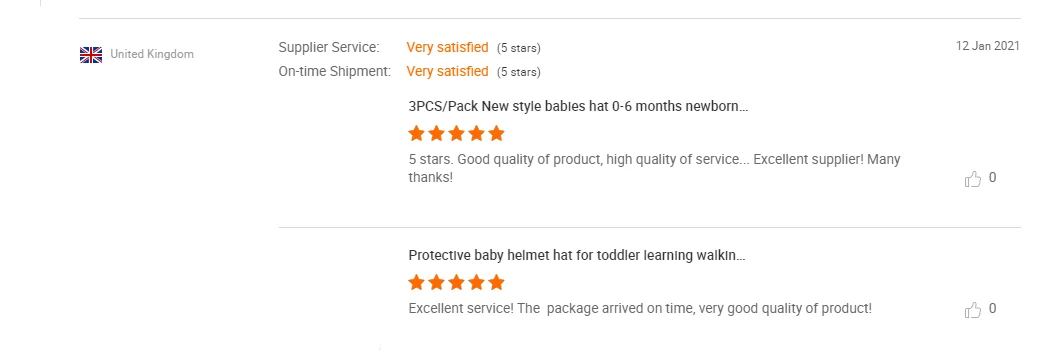Click Very satisfied next to Supplier Service
Image resolution: width=1040 pixels, height=364 pixels.
coord(447,48)
